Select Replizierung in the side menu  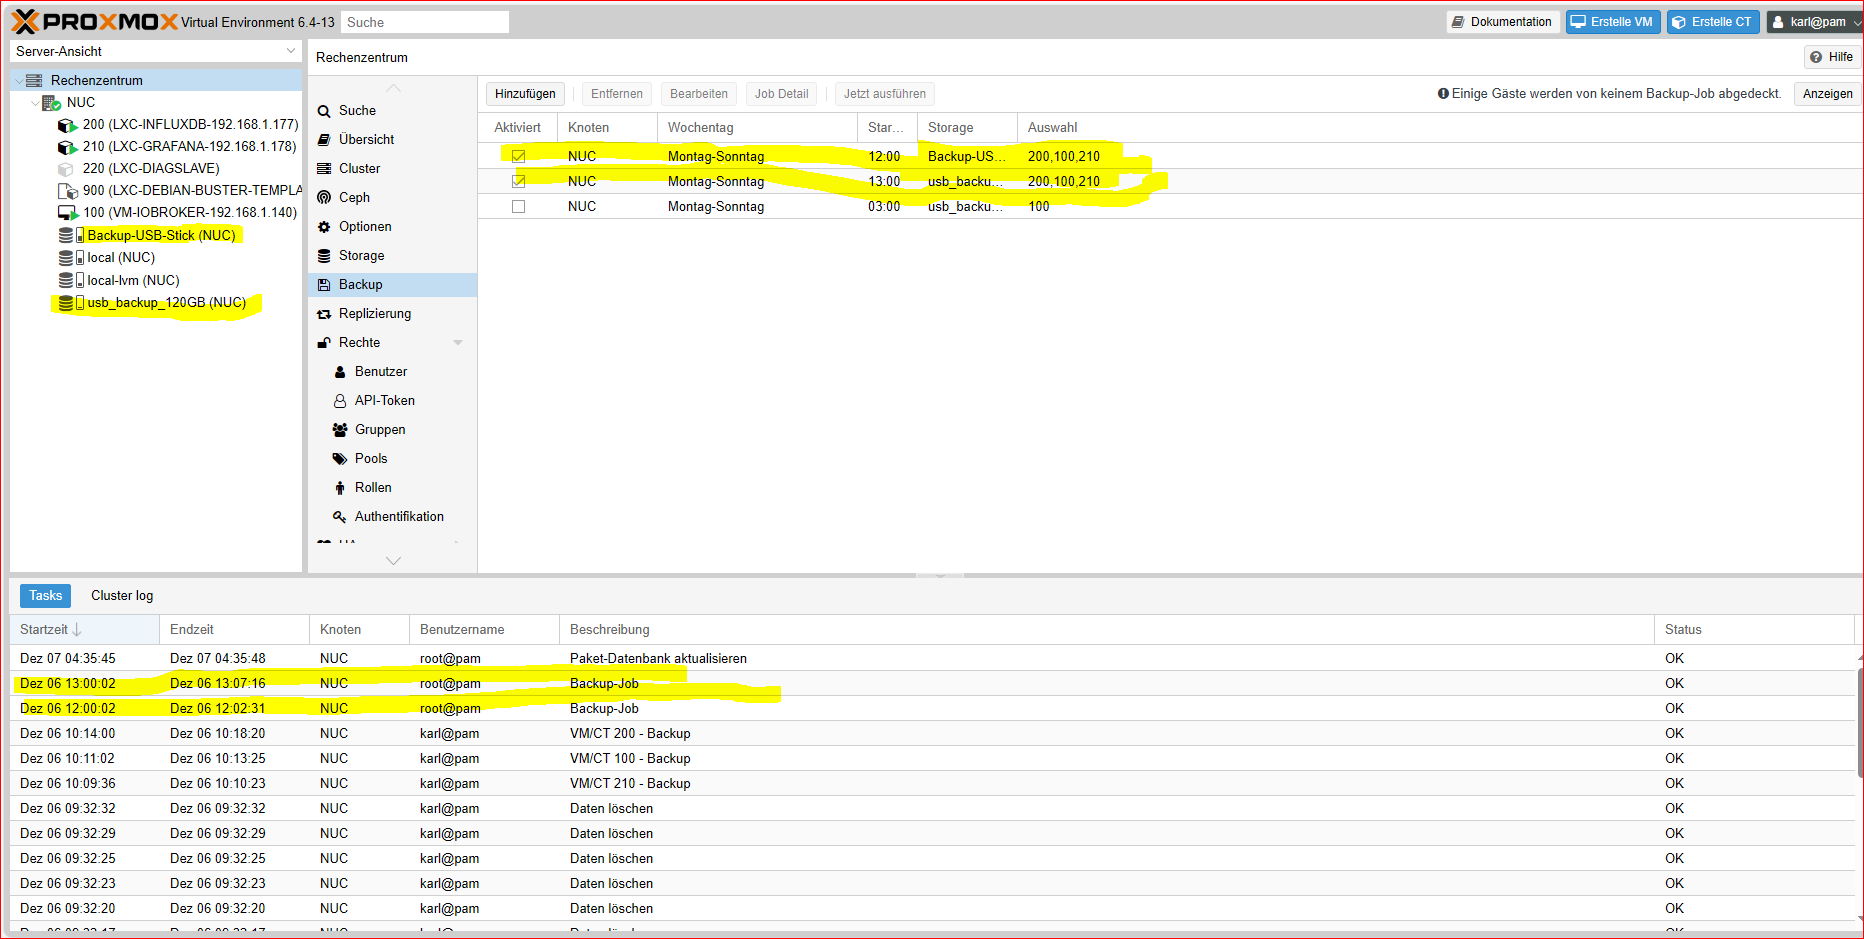tap(392, 314)
